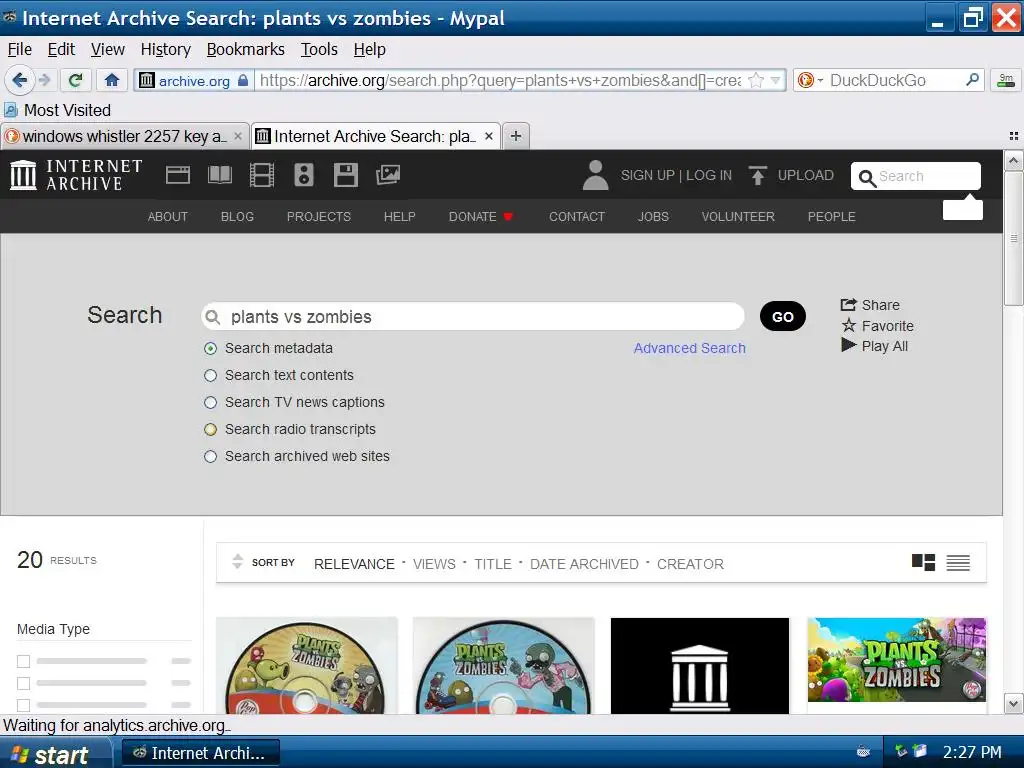This screenshot has height=768, width=1024.
Task: Switch to tile view of results
Action: [x=923, y=562]
